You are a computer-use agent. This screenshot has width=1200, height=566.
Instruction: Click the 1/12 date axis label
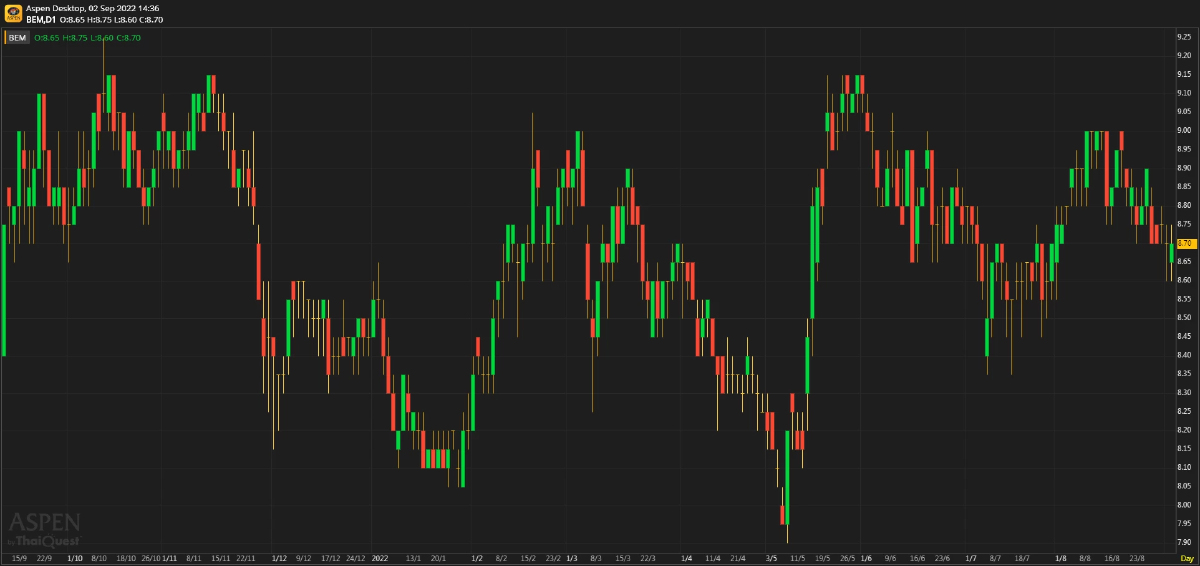coord(279,557)
